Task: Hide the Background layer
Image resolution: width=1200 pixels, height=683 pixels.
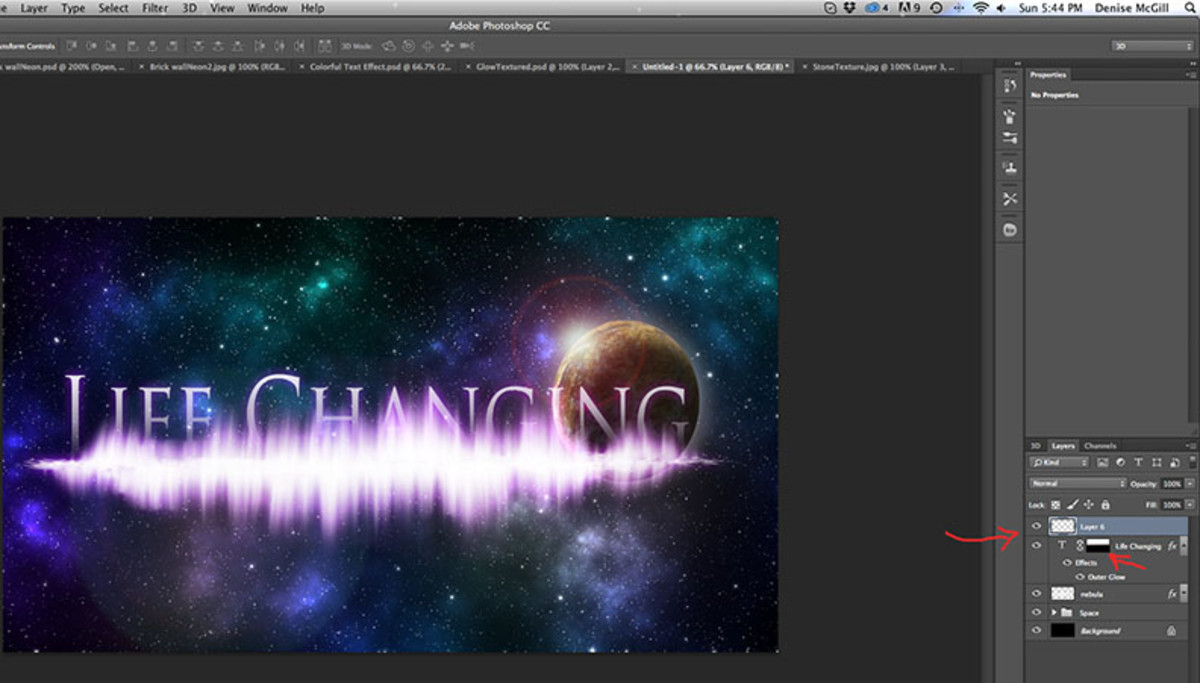Action: coord(1035,630)
